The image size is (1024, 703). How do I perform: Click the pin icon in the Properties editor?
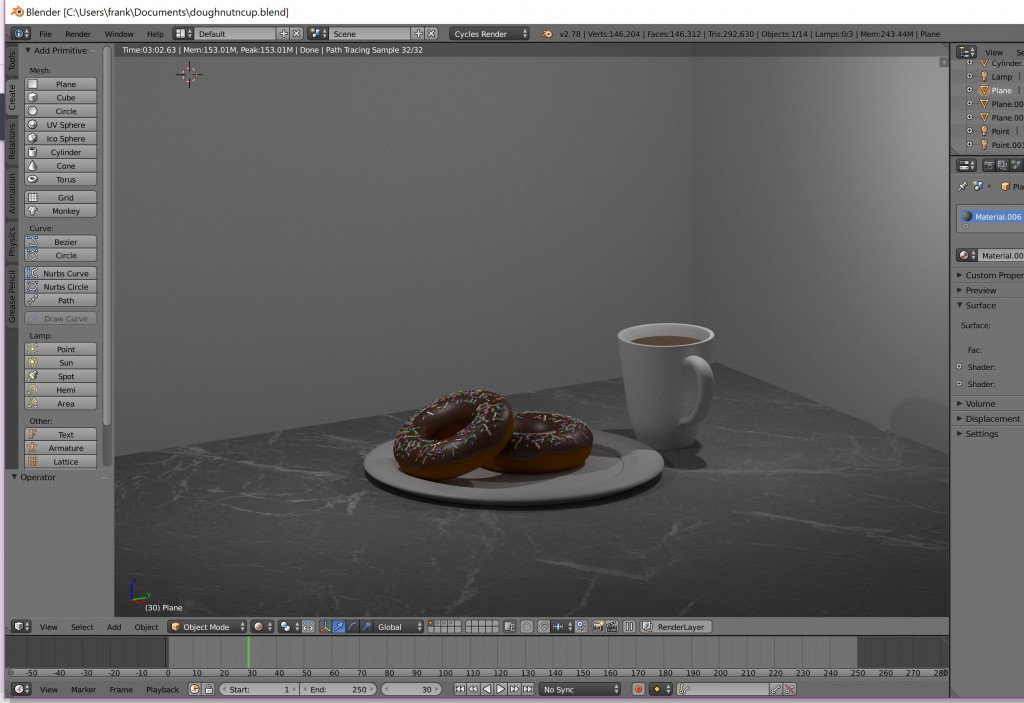click(964, 186)
